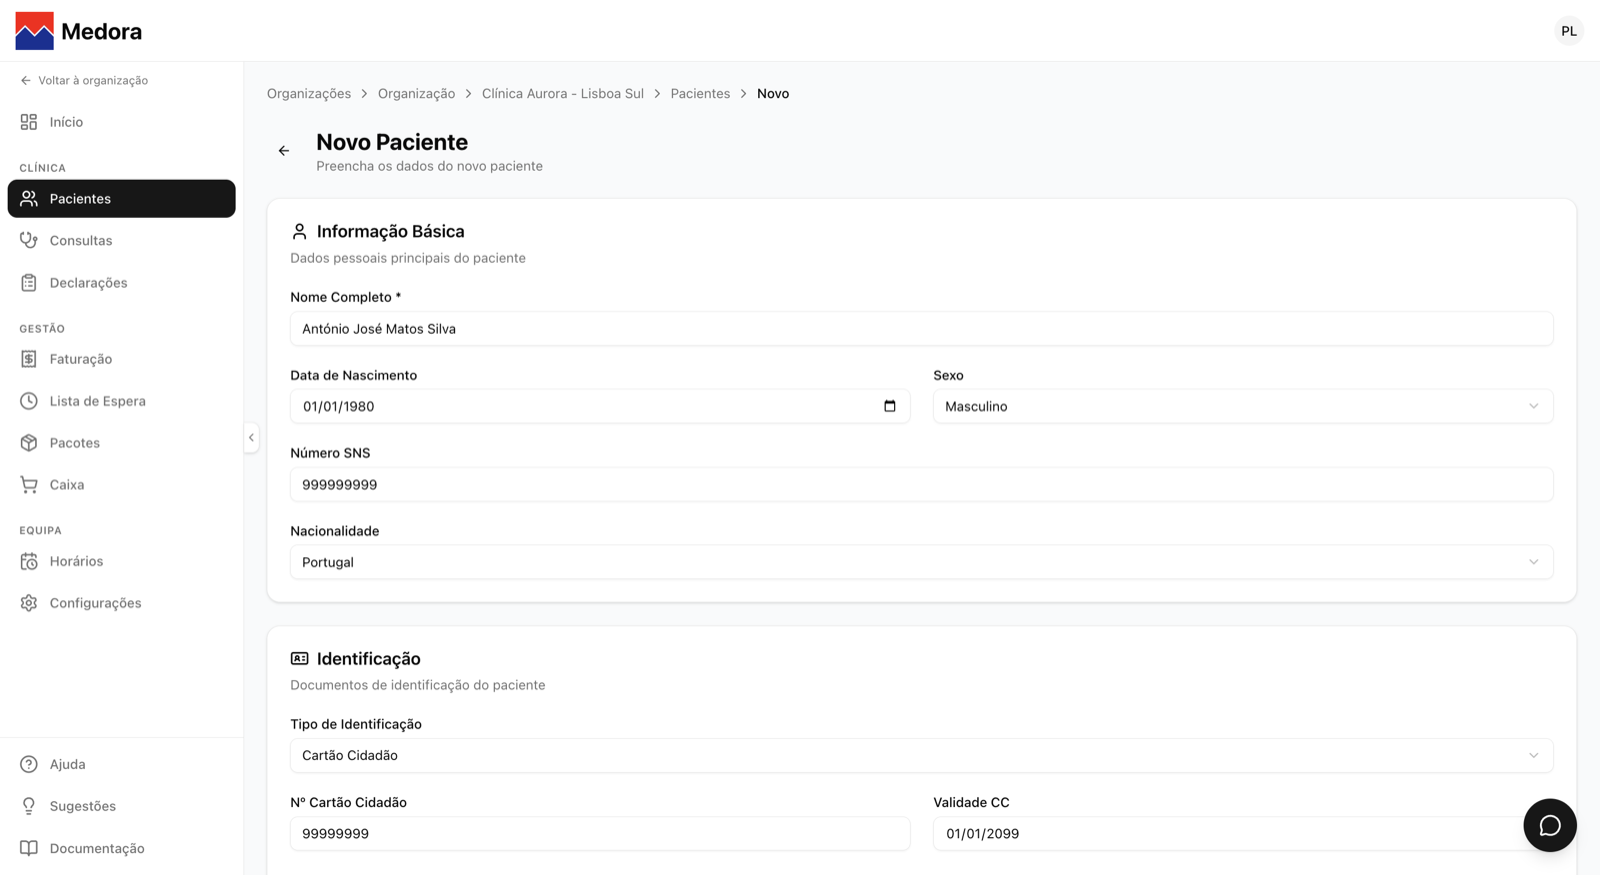This screenshot has width=1600, height=875.
Task: Open the PL user avatar menu
Action: [1569, 31]
